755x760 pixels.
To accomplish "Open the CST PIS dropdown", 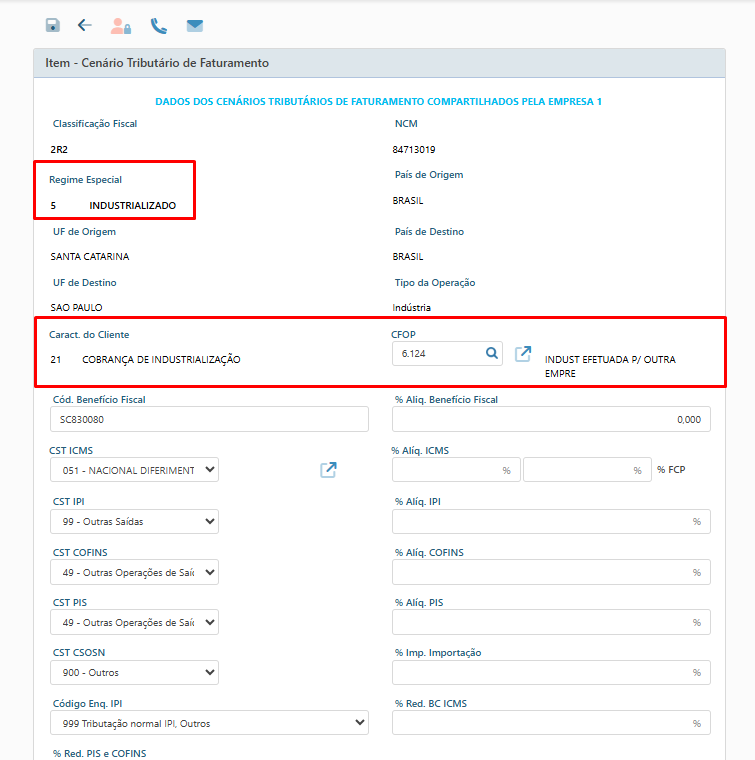I will point(134,622).
